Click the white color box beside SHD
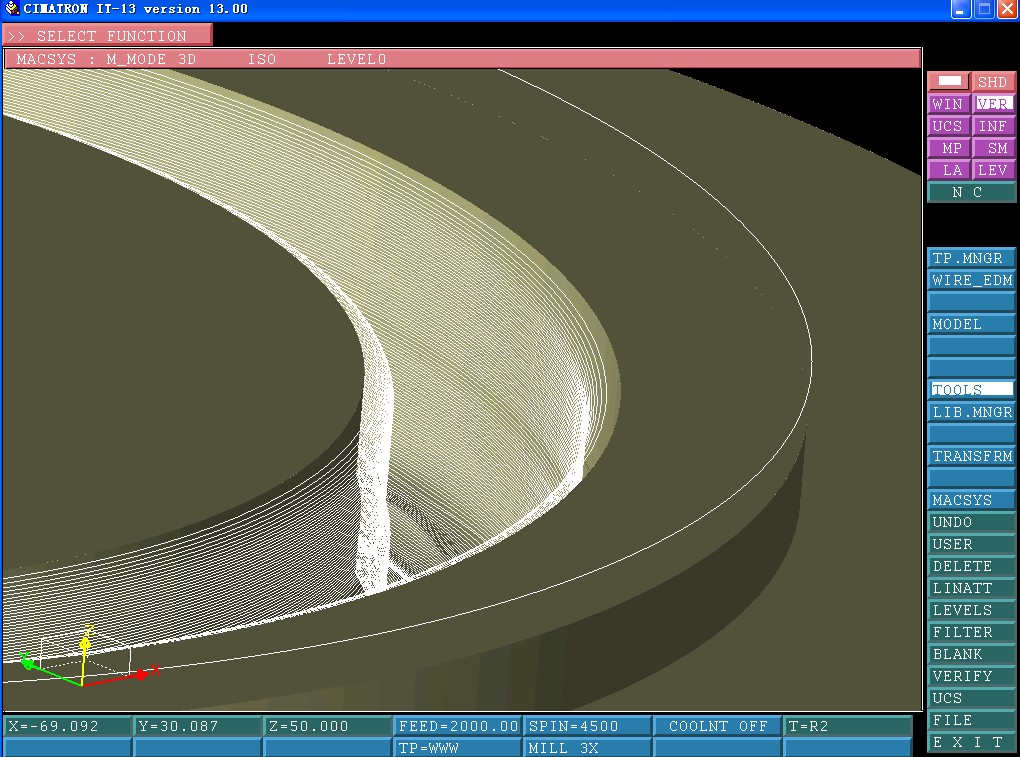 pos(949,81)
